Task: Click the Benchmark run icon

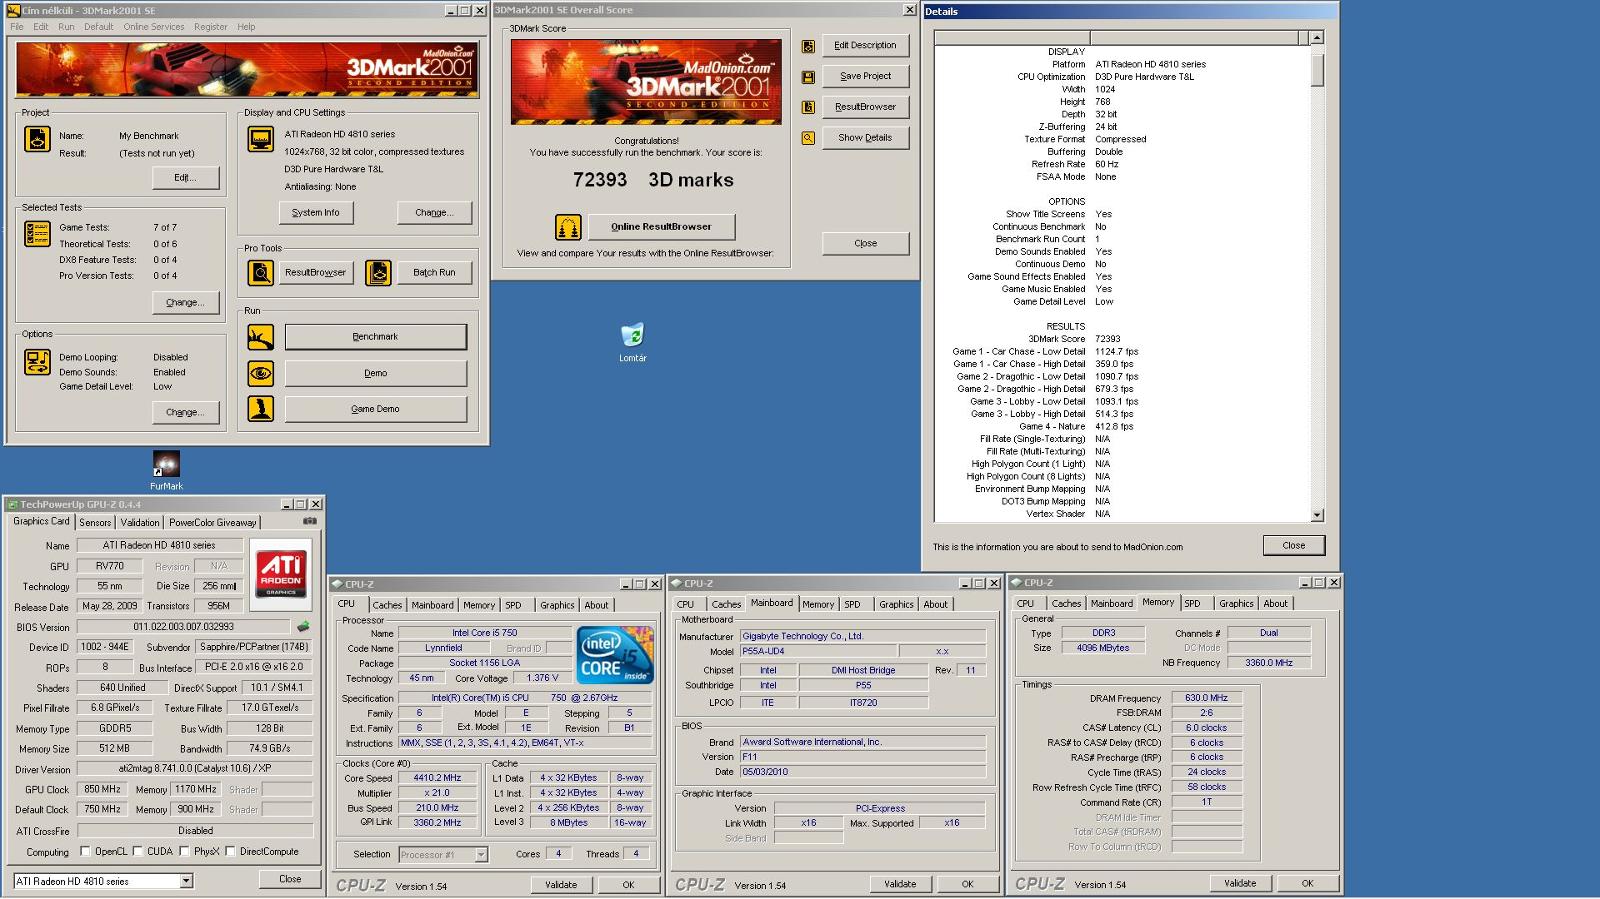Action: [x=260, y=337]
